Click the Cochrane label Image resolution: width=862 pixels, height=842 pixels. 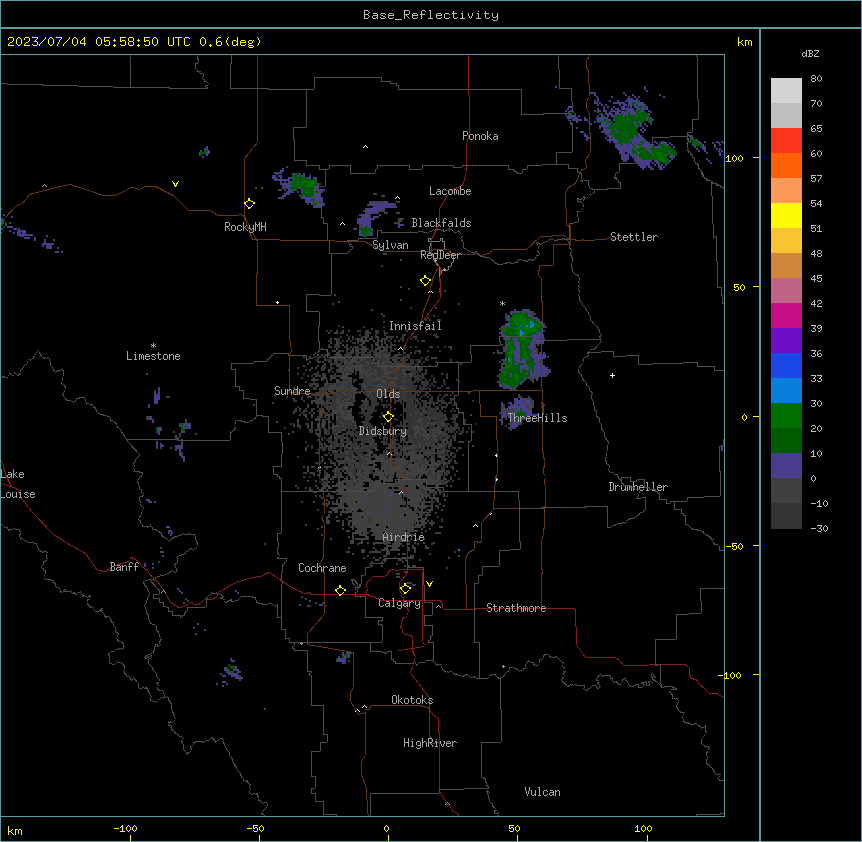pos(322,568)
